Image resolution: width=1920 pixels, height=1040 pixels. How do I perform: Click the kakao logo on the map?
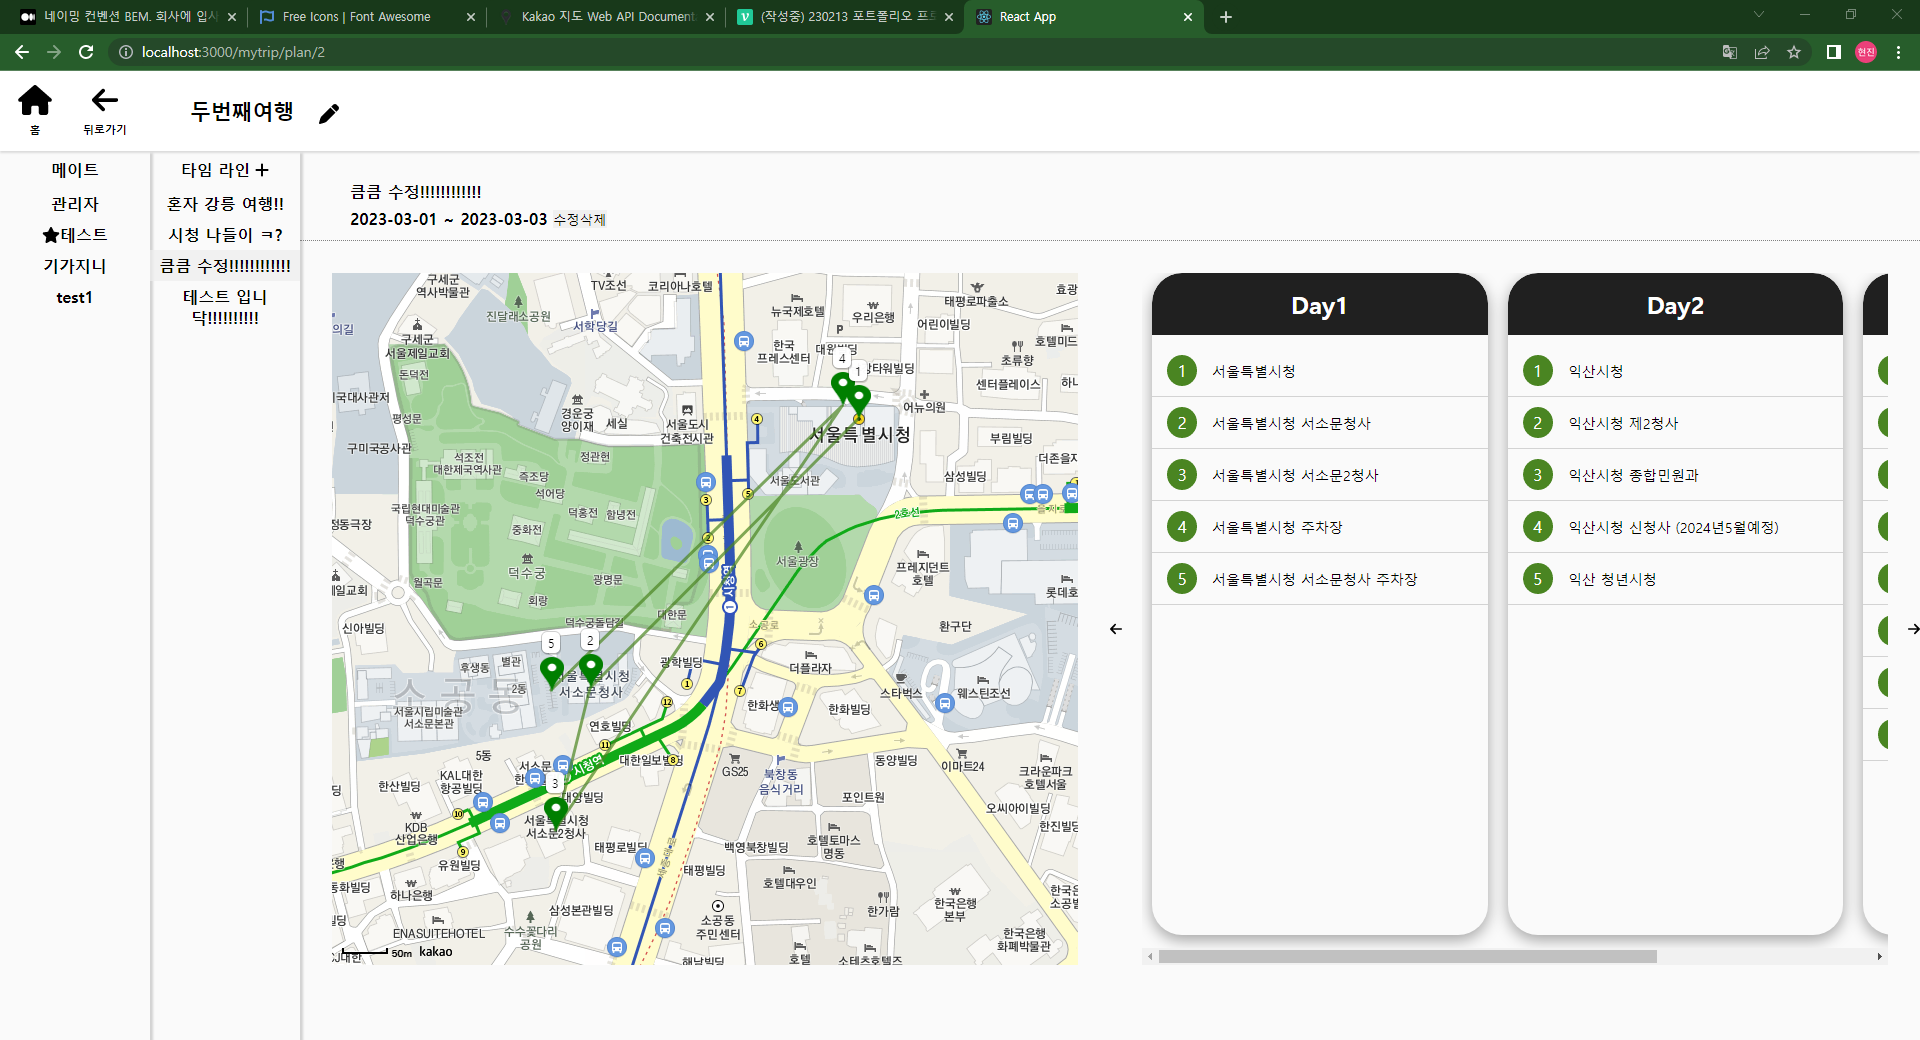436,952
